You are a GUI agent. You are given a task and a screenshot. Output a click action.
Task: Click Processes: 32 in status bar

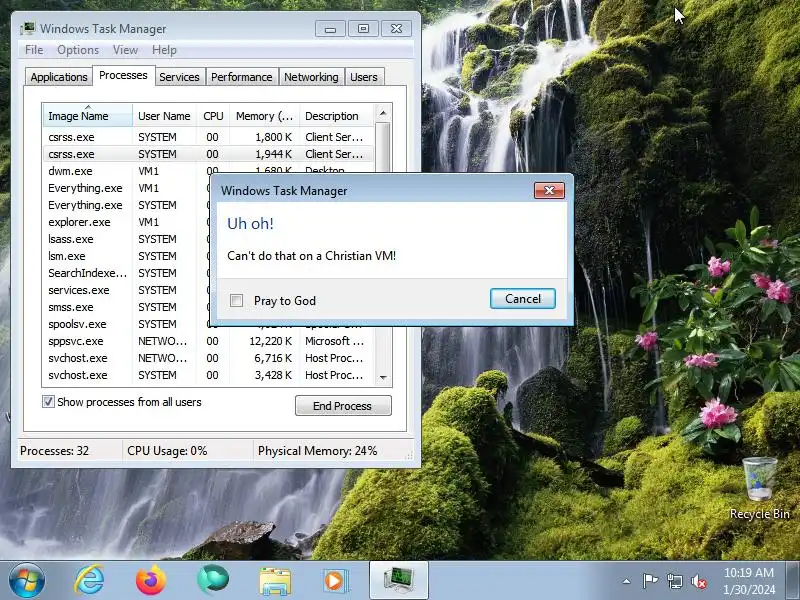pos(55,451)
